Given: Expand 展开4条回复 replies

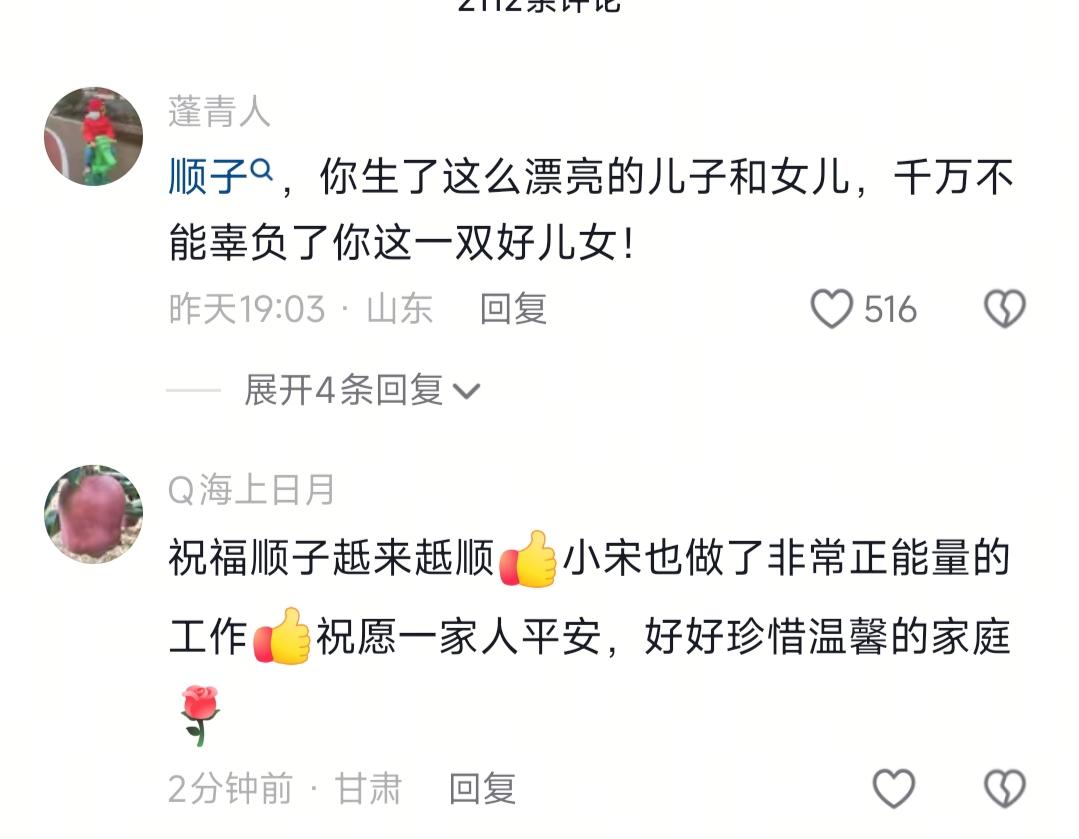Looking at the screenshot, I should 344,390.
